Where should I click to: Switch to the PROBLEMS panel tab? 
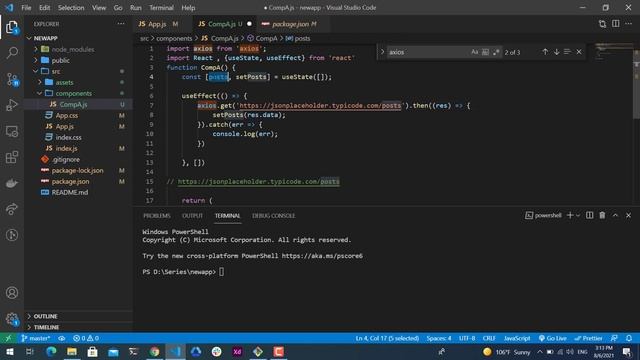click(157, 216)
